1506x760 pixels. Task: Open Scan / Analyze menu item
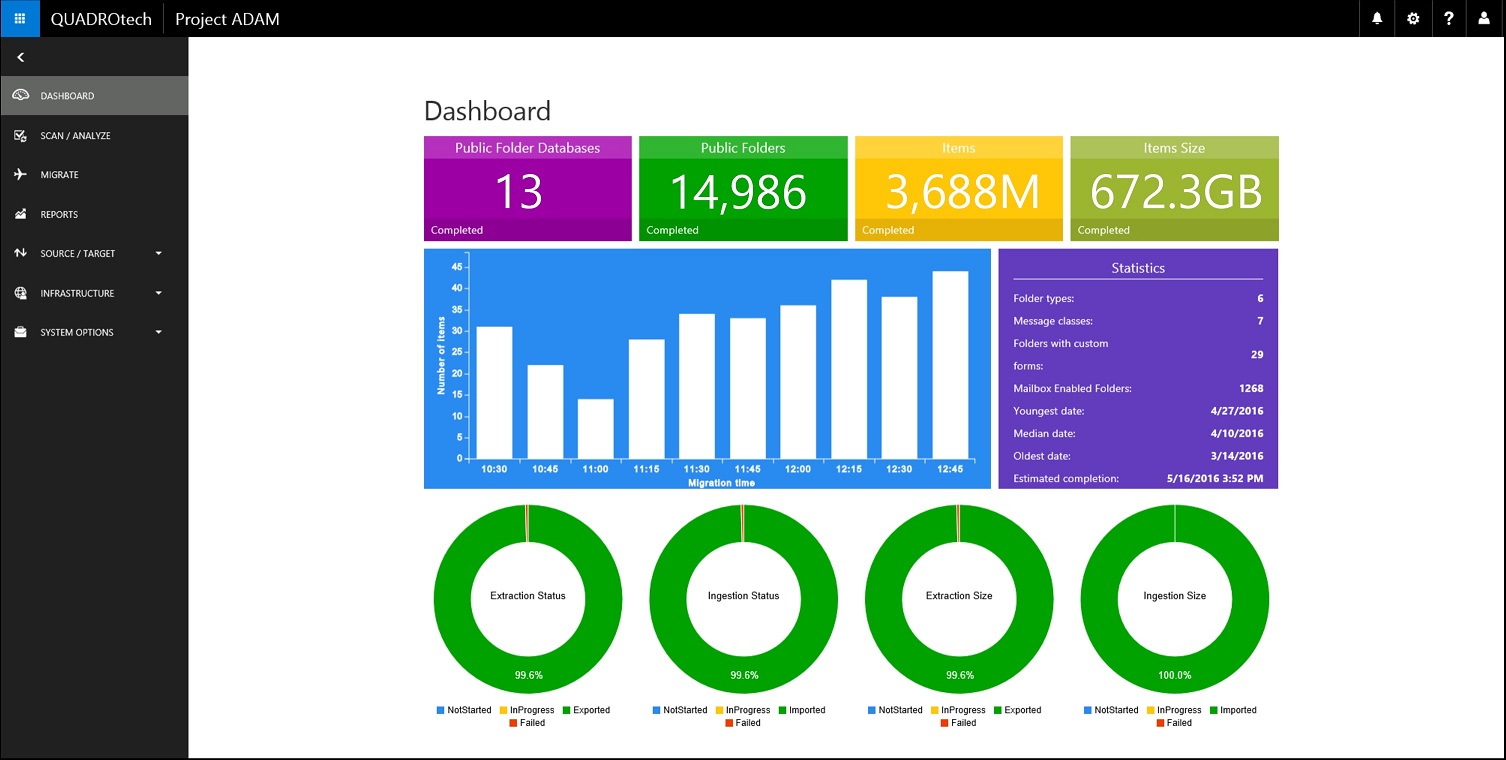pos(75,135)
